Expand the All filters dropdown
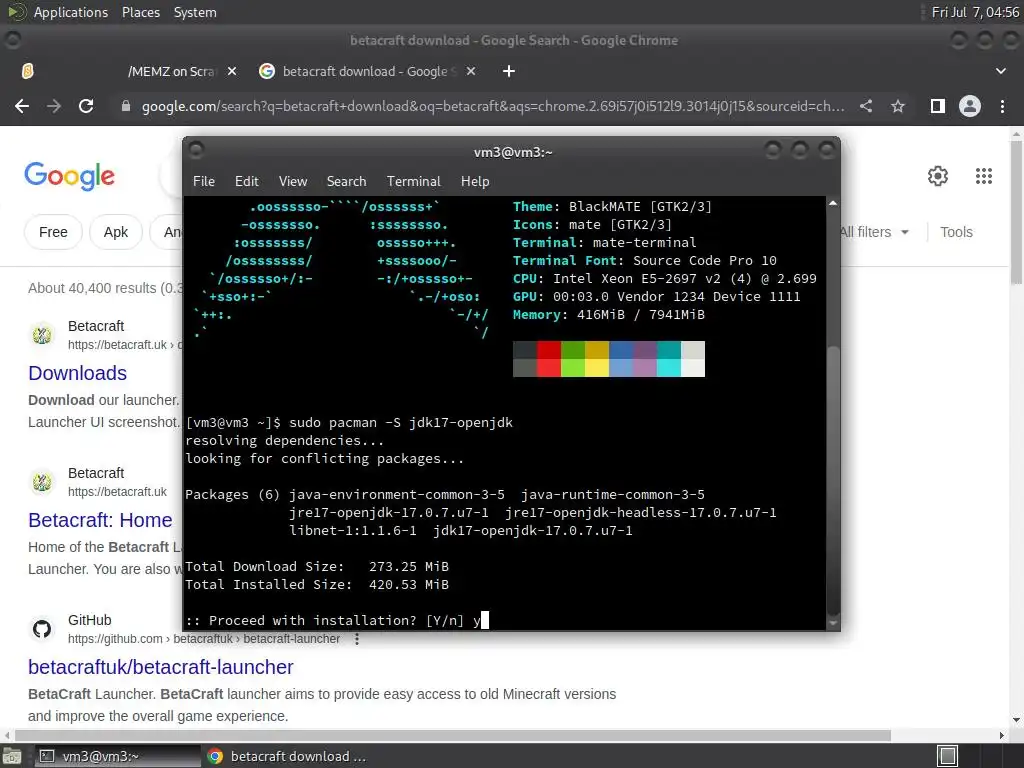The height and width of the screenshot is (768, 1024). point(874,232)
